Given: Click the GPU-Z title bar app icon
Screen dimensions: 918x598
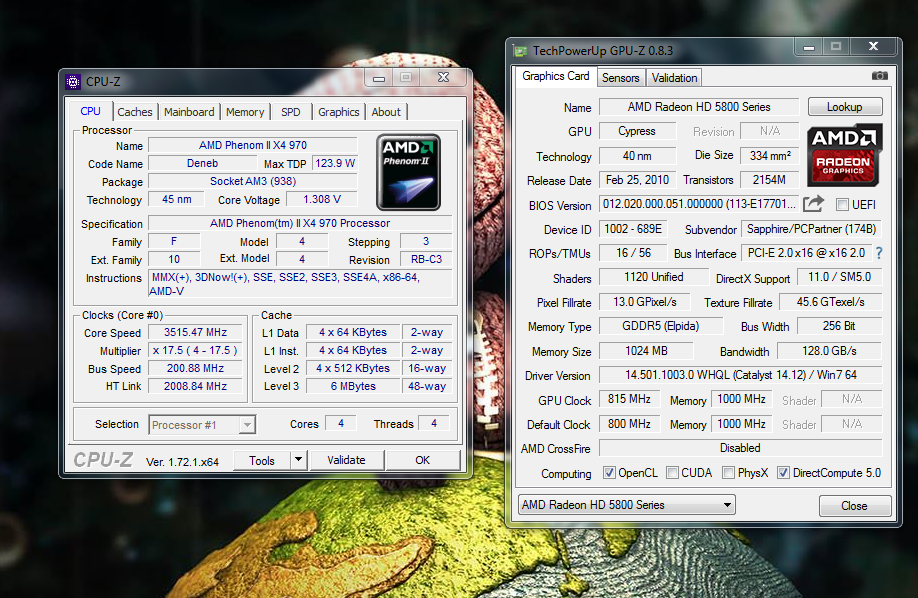Looking at the screenshot, I should (x=520, y=51).
